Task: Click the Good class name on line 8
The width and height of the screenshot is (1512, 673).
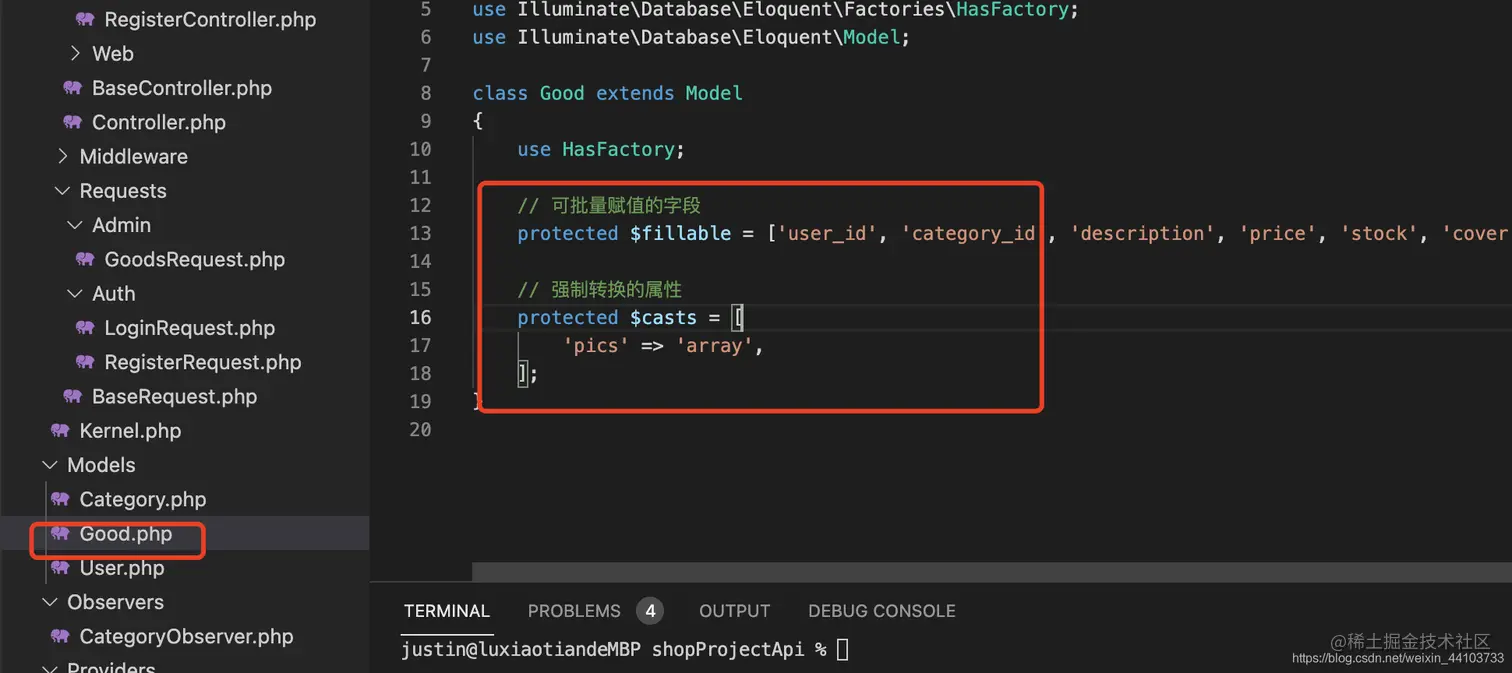Action: click(562, 93)
